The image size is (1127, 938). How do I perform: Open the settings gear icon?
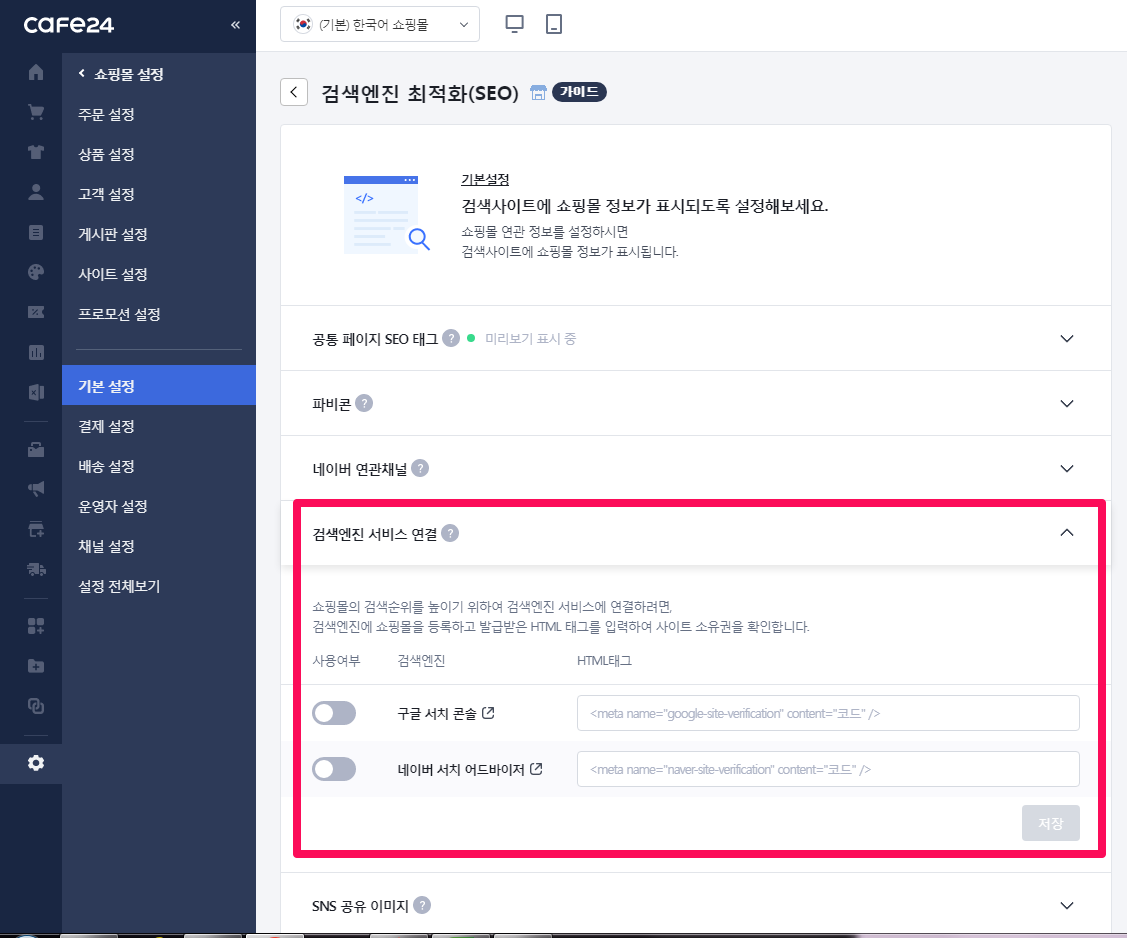tap(36, 763)
